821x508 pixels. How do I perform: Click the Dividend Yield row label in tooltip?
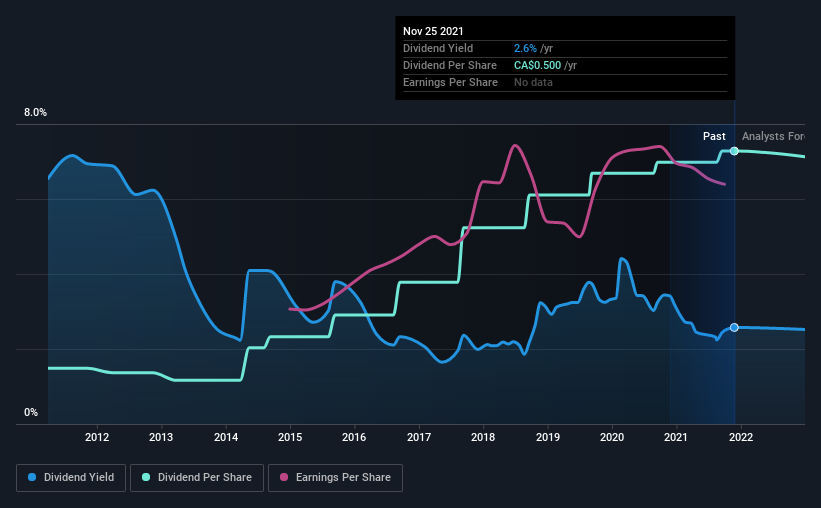pyautogui.click(x=438, y=48)
